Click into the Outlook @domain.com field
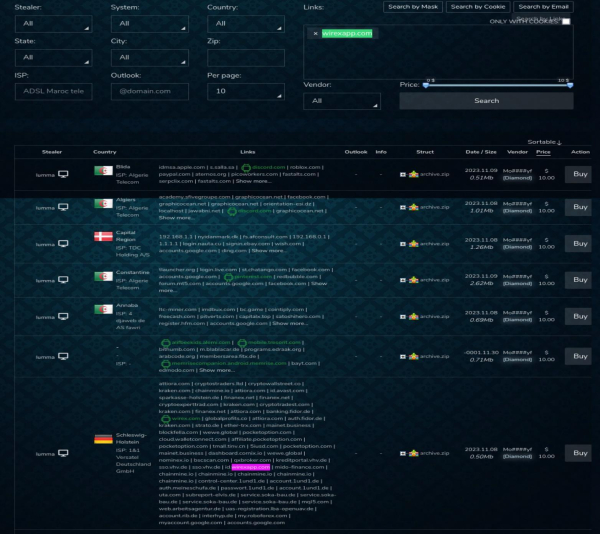Image resolution: width=600 pixels, height=534 pixels. 150,91
